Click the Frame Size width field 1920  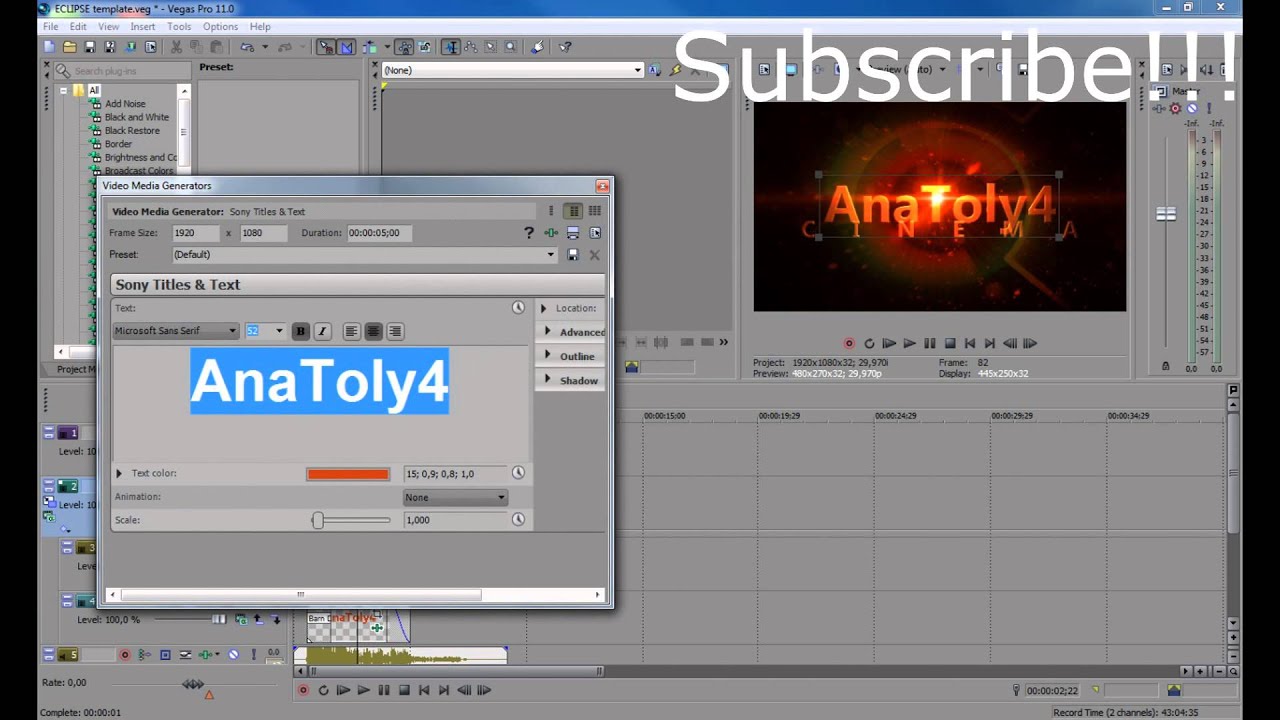pyautogui.click(x=195, y=233)
